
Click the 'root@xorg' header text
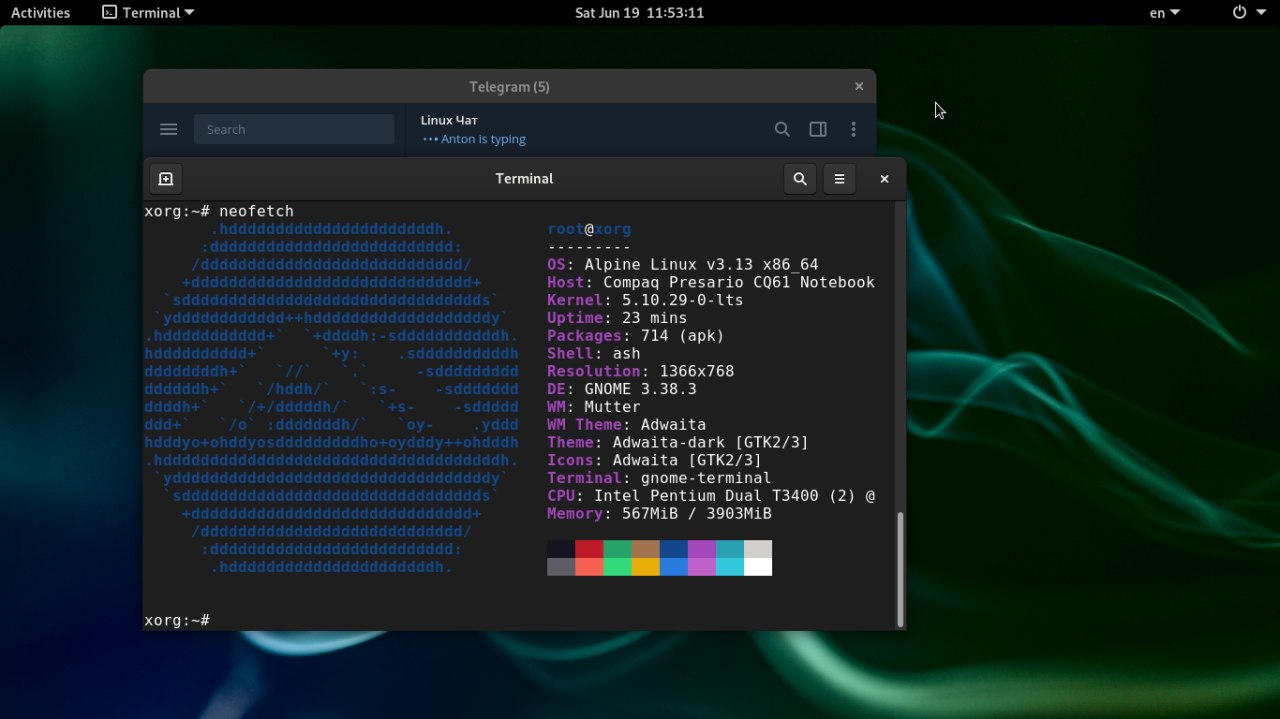(x=589, y=229)
